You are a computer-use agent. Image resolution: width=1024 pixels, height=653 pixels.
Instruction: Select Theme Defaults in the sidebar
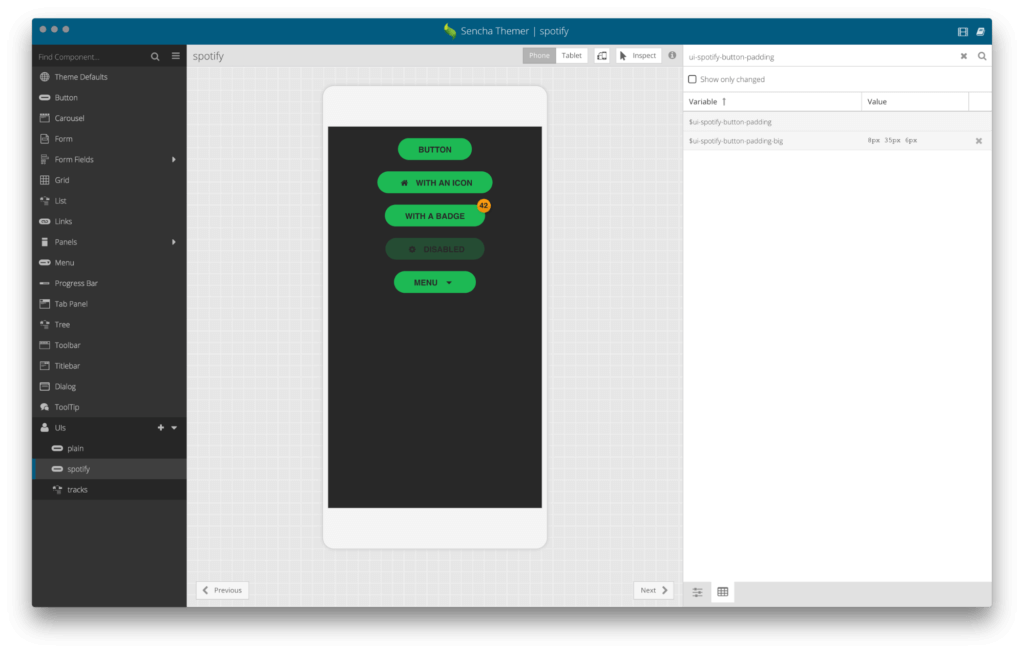pyautogui.click(x=109, y=77)
